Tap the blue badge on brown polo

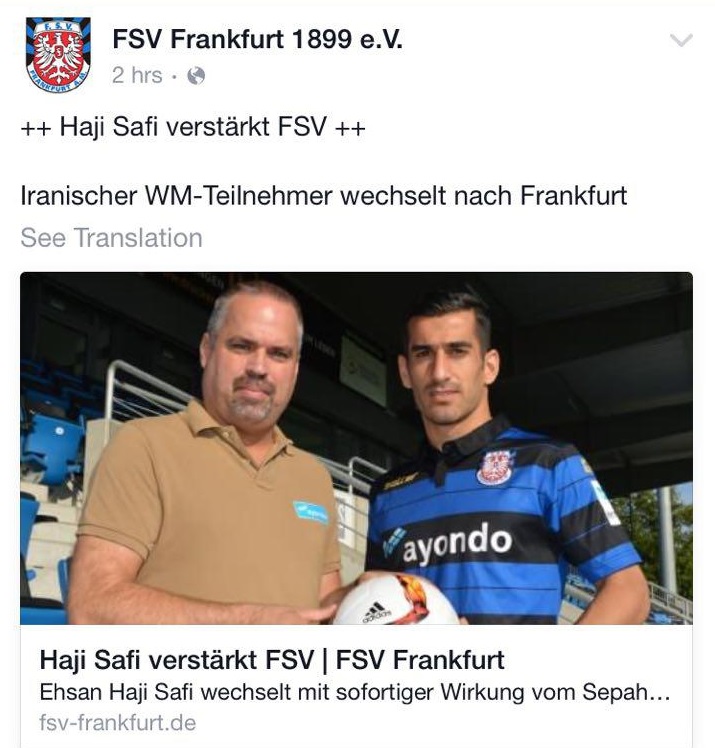(311, 512)
